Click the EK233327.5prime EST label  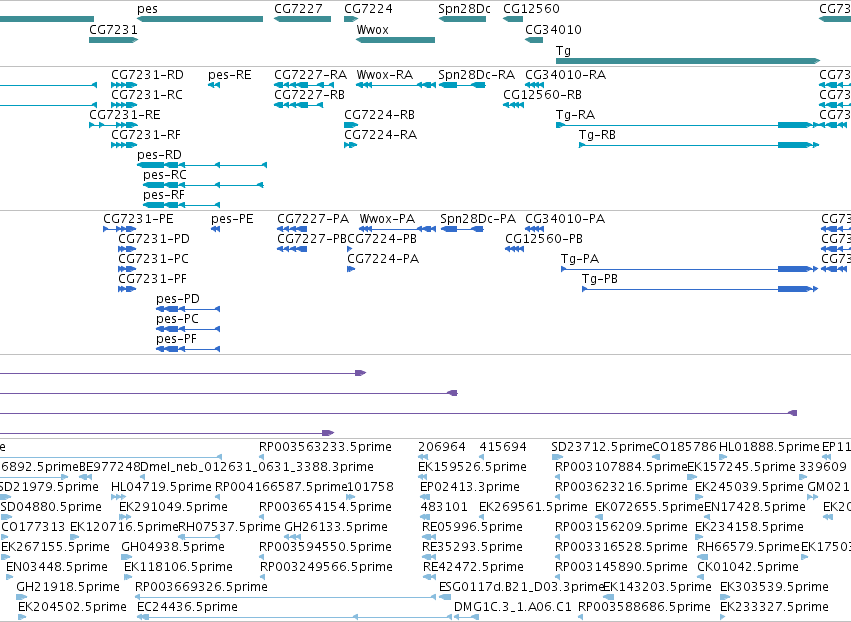pyautogui.click(x=774, y=607)
